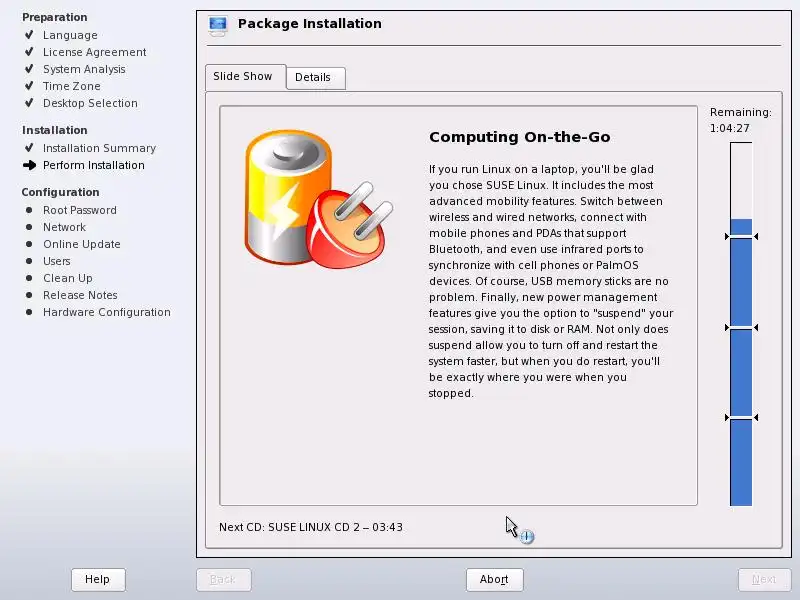This screenshot has height=600, width=800.
Task: Click the arrow icon beside Perform Installation
Action: [30, 165]
